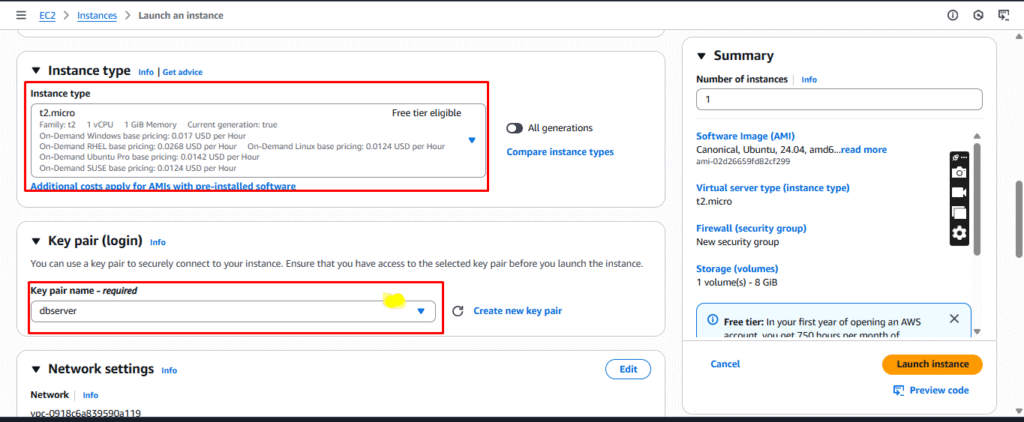Collapse the Summary panel
Image resolution: width=1024 pixels, height=422 pixels.
(701, 56)
